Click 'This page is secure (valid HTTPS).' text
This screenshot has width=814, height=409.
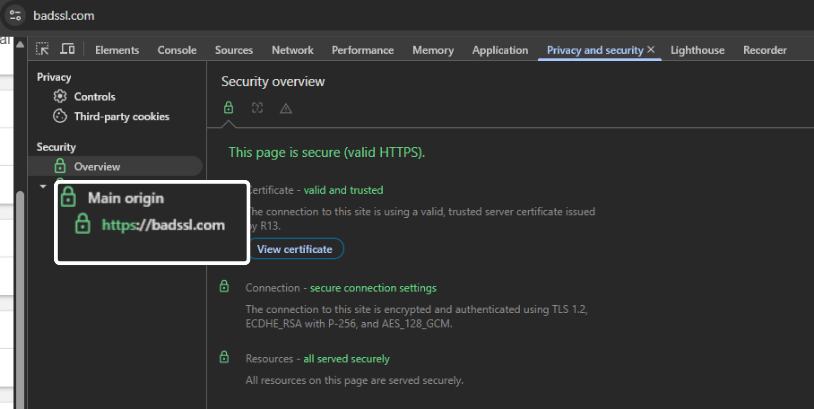[x=327, y=152]
